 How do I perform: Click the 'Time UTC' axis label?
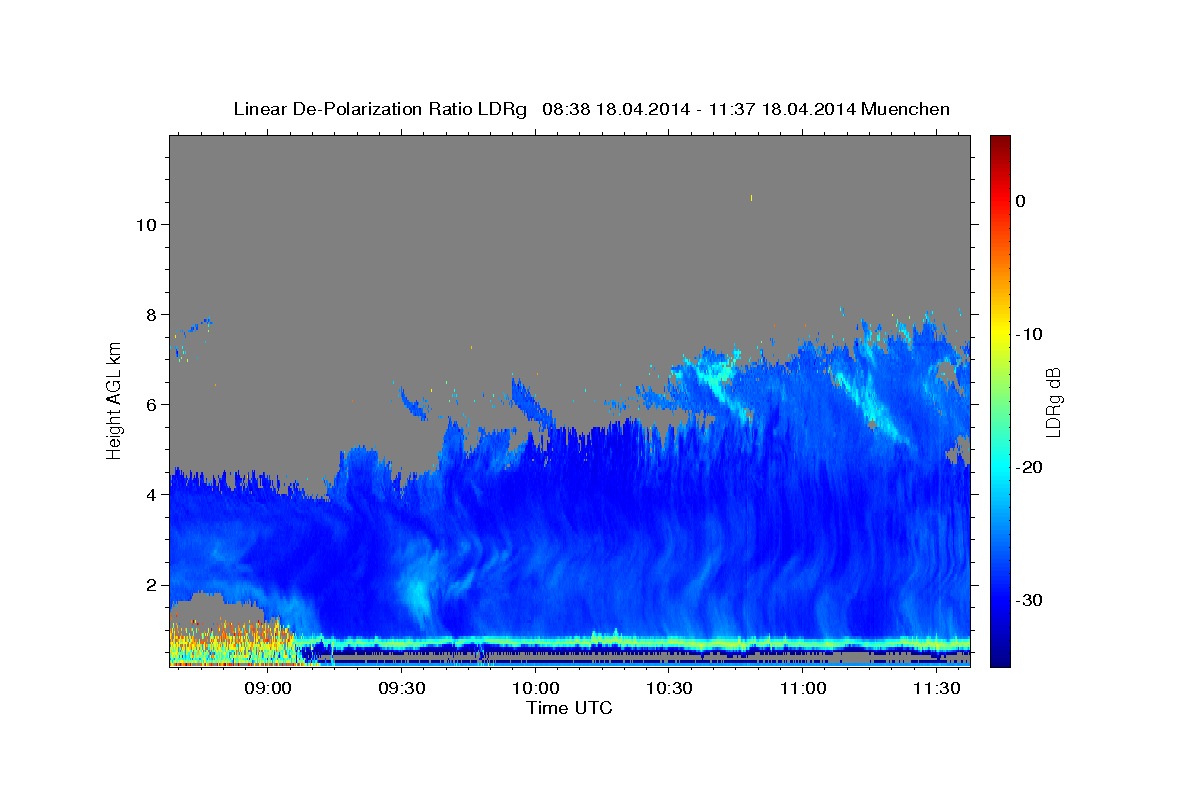[569, 708]
